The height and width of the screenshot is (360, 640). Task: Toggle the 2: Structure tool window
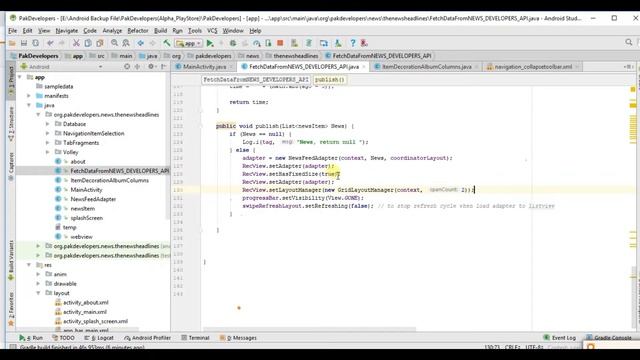(x=11, y=124)
